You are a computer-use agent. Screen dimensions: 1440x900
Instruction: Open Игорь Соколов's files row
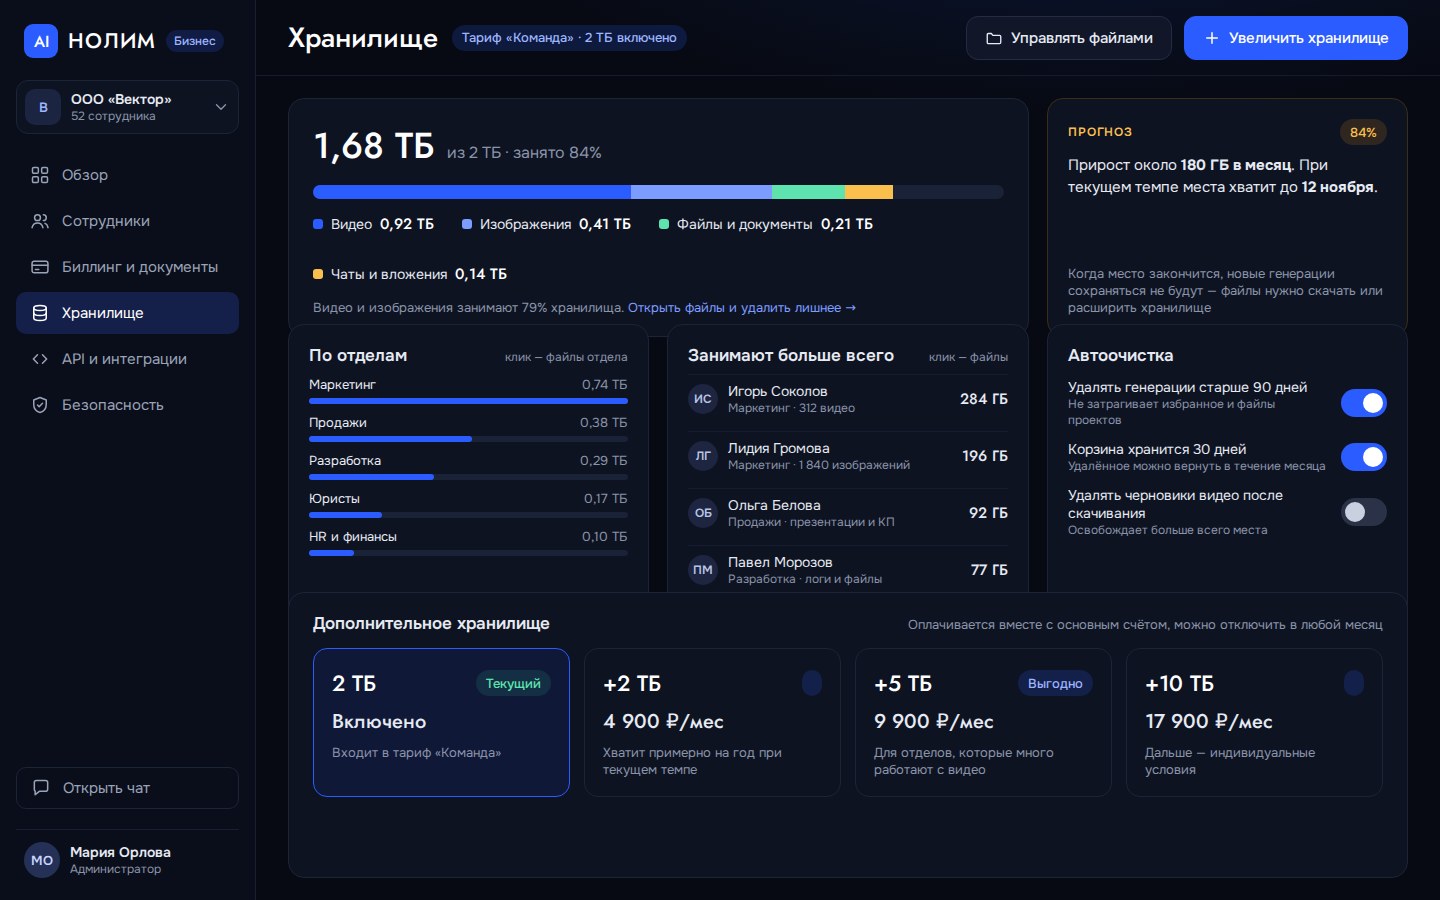tap(848, 399)
